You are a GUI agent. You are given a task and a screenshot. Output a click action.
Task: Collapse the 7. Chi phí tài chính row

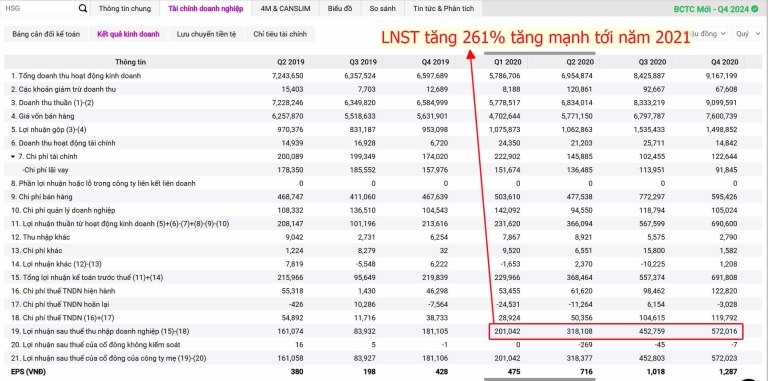click(13, 157)
